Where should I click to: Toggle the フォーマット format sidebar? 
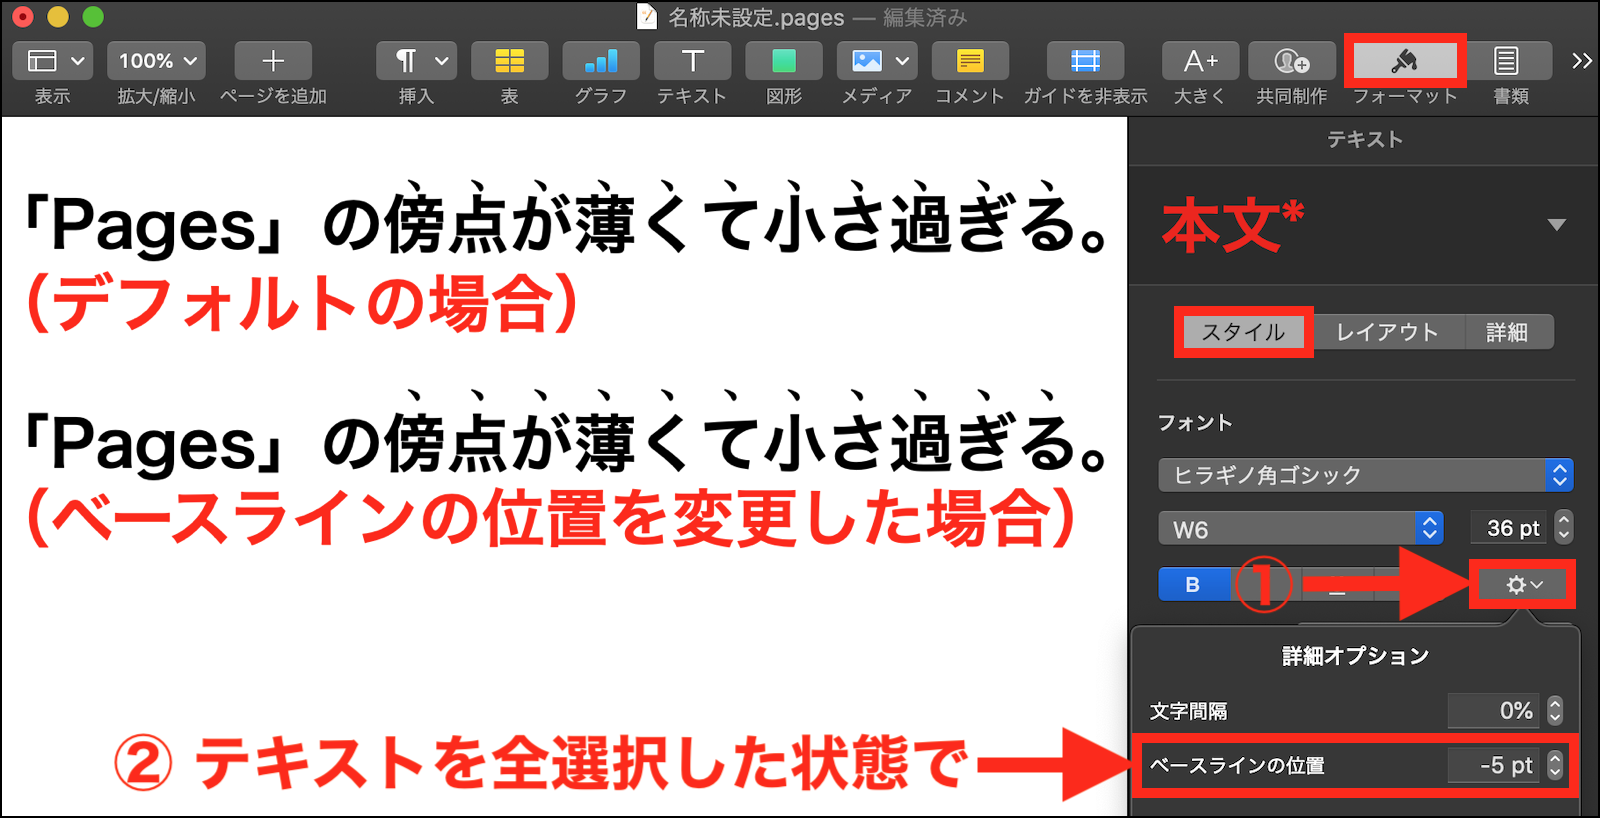pos(1405,61)
